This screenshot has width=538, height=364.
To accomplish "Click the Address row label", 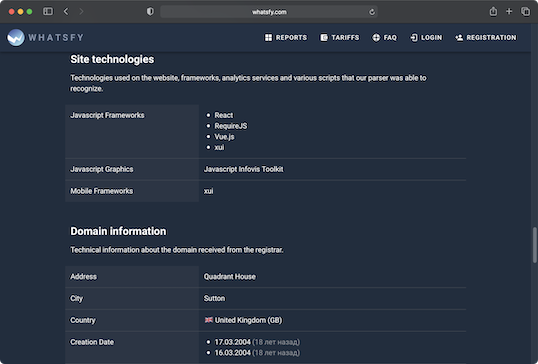I will tap(83, 277).
